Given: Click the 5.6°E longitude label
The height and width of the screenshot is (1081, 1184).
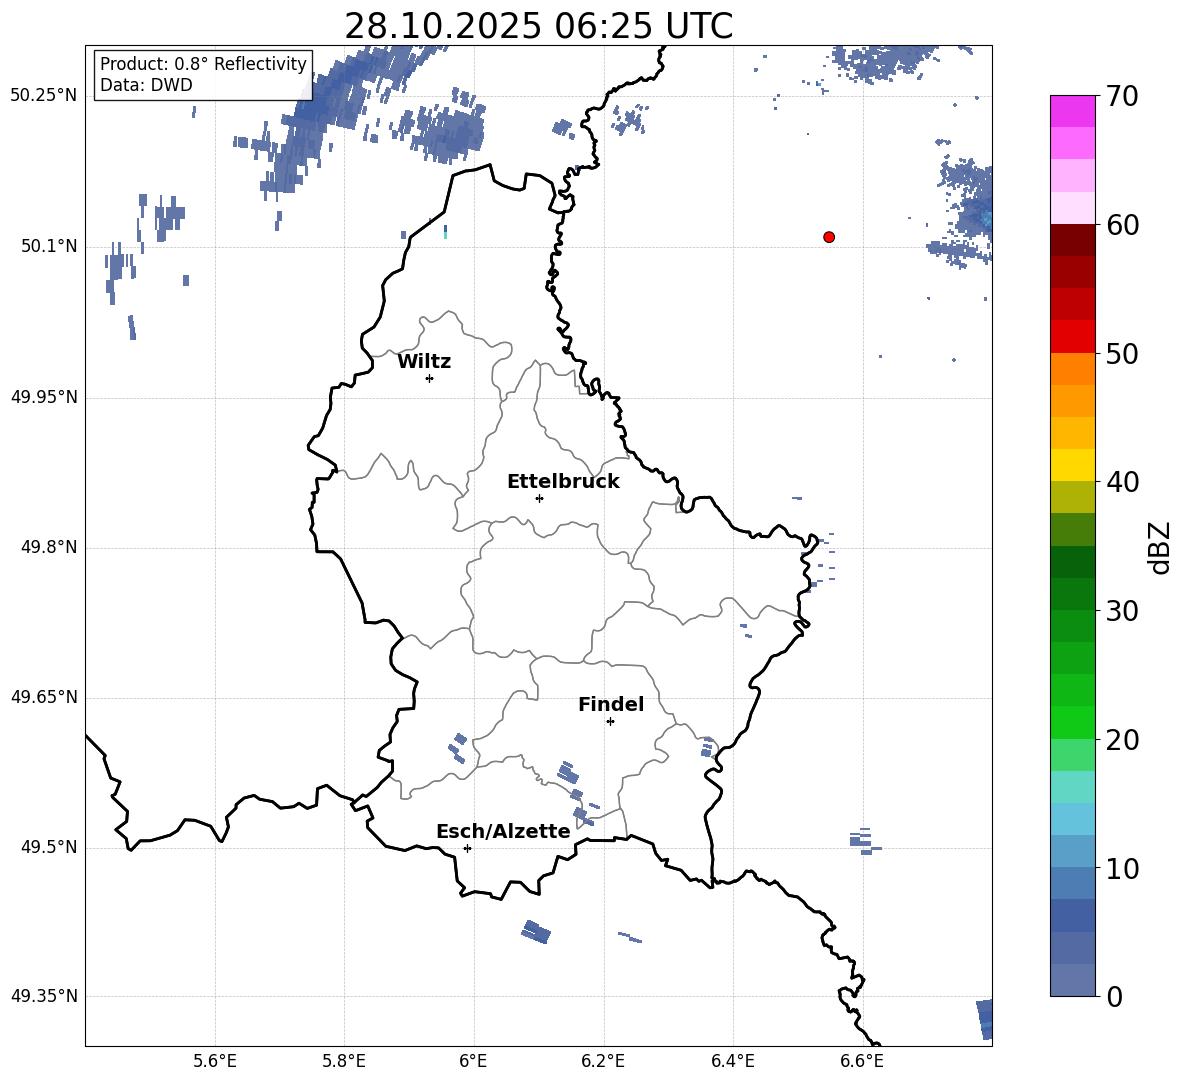Looking at the screenshot, I should click(215, 1061).
